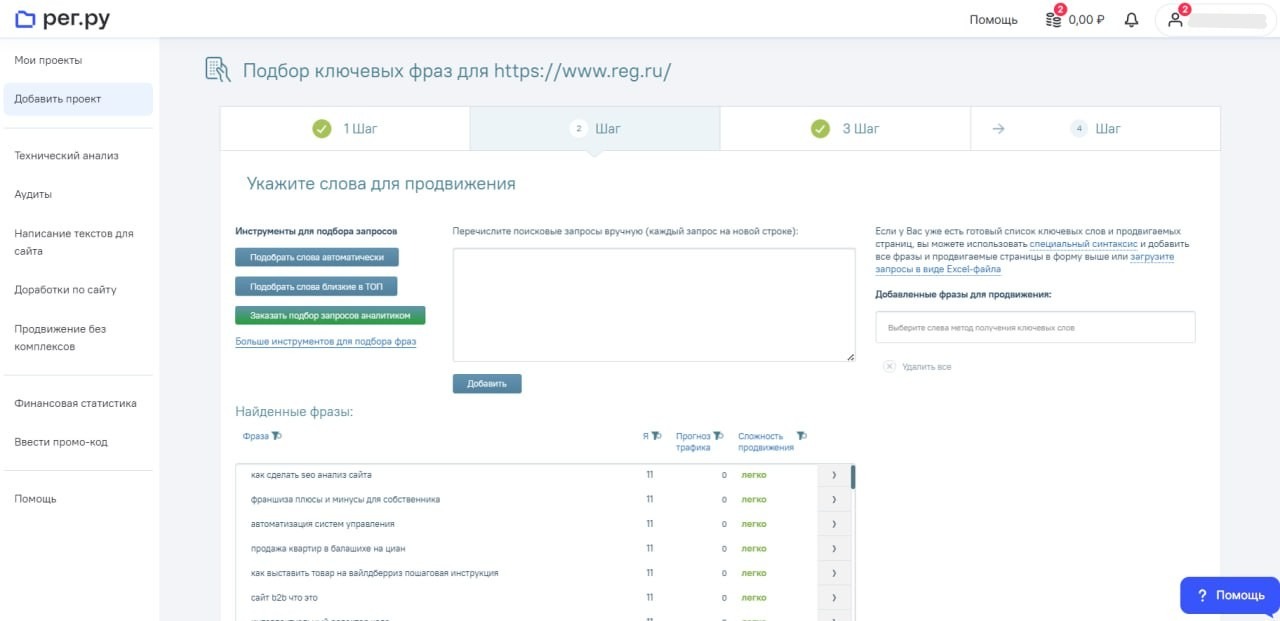Open Технический анализ in sidebar
Viewport: 1280px width, 621px height.
pos(66,156)
